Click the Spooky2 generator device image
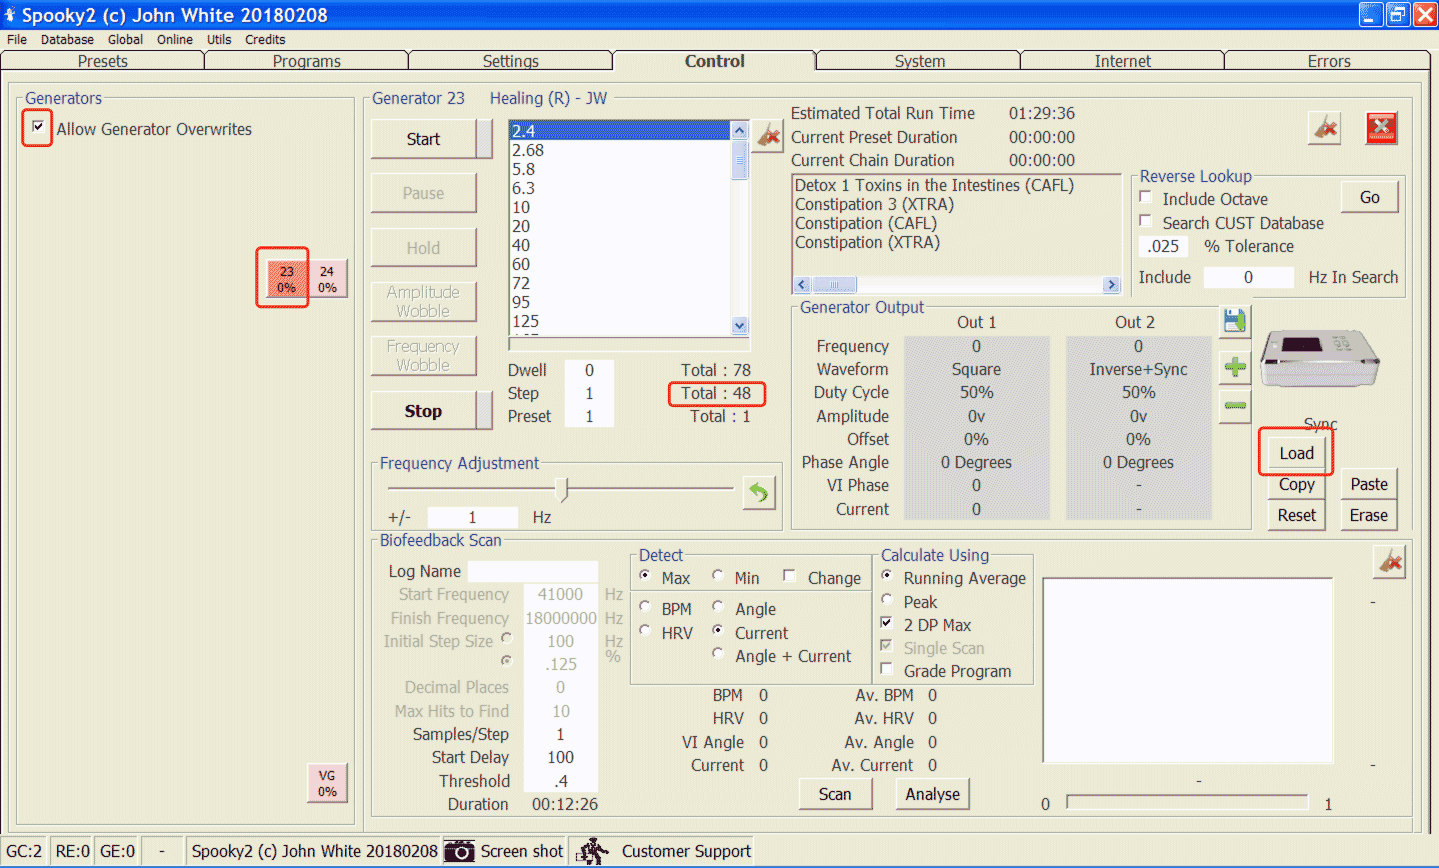The height and width of the screenshot is (868, 1439). click(1320, 358)
